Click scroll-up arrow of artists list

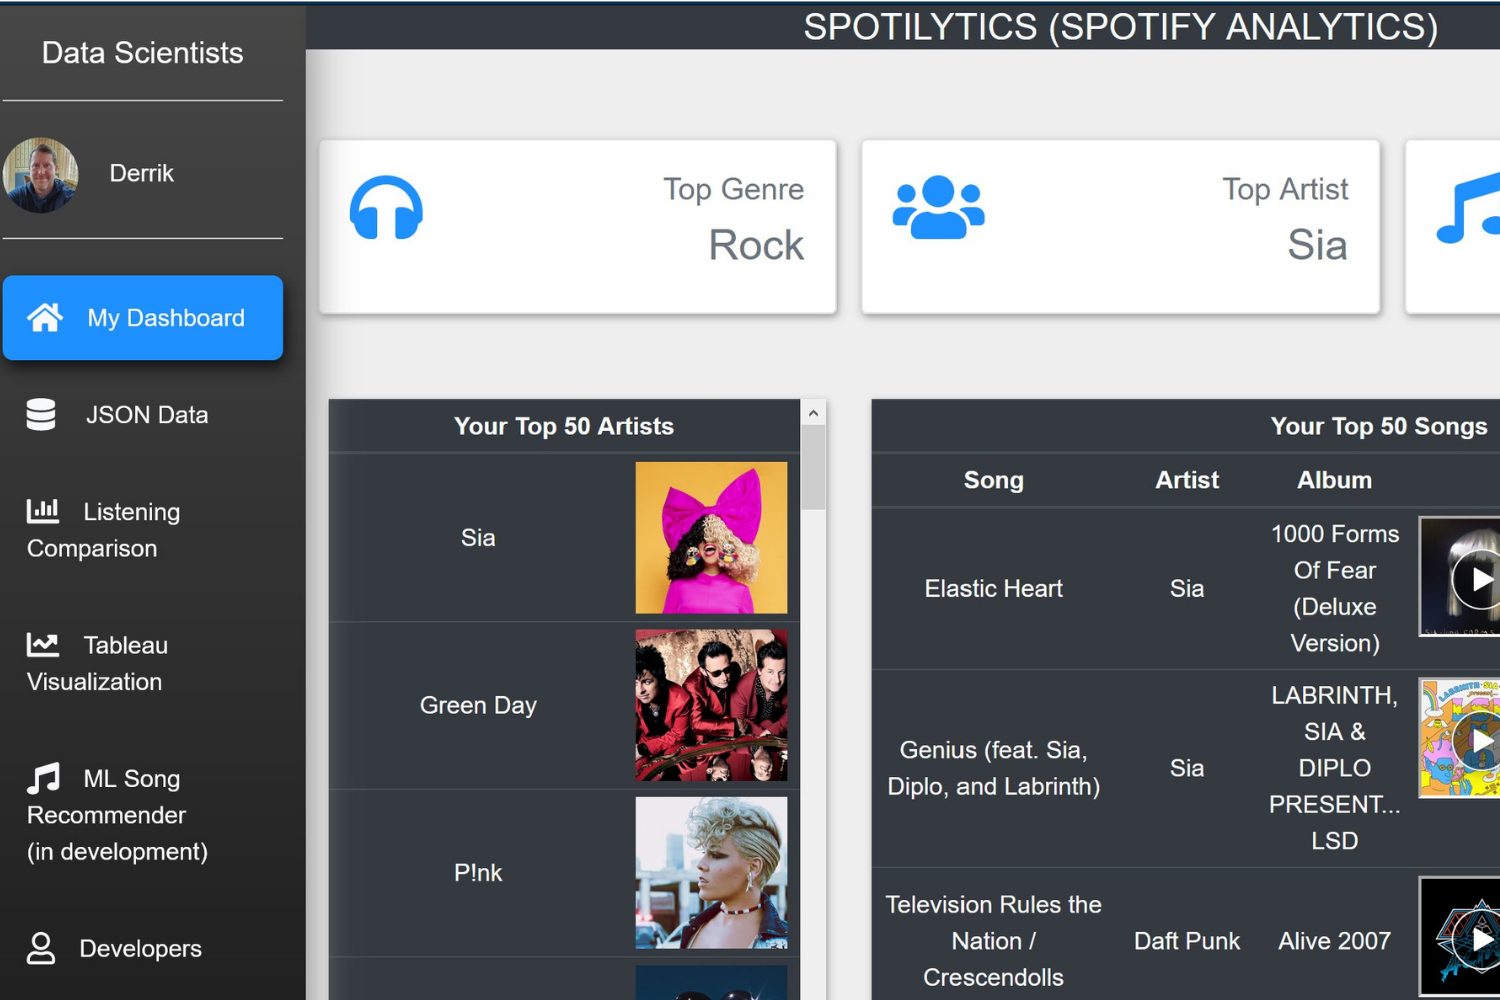pos(813,413)
